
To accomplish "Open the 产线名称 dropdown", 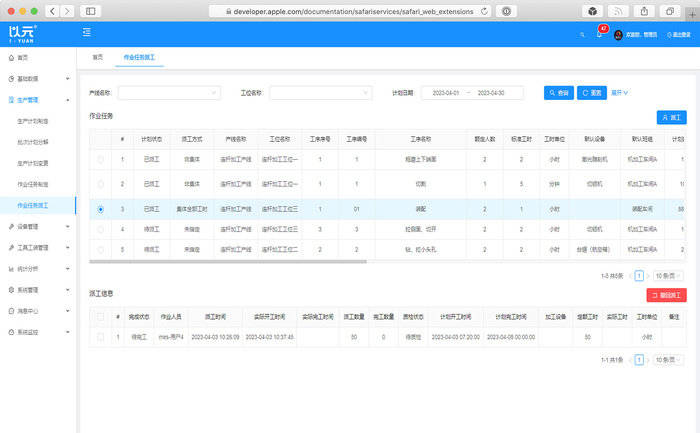I will (x=169, y=93).
